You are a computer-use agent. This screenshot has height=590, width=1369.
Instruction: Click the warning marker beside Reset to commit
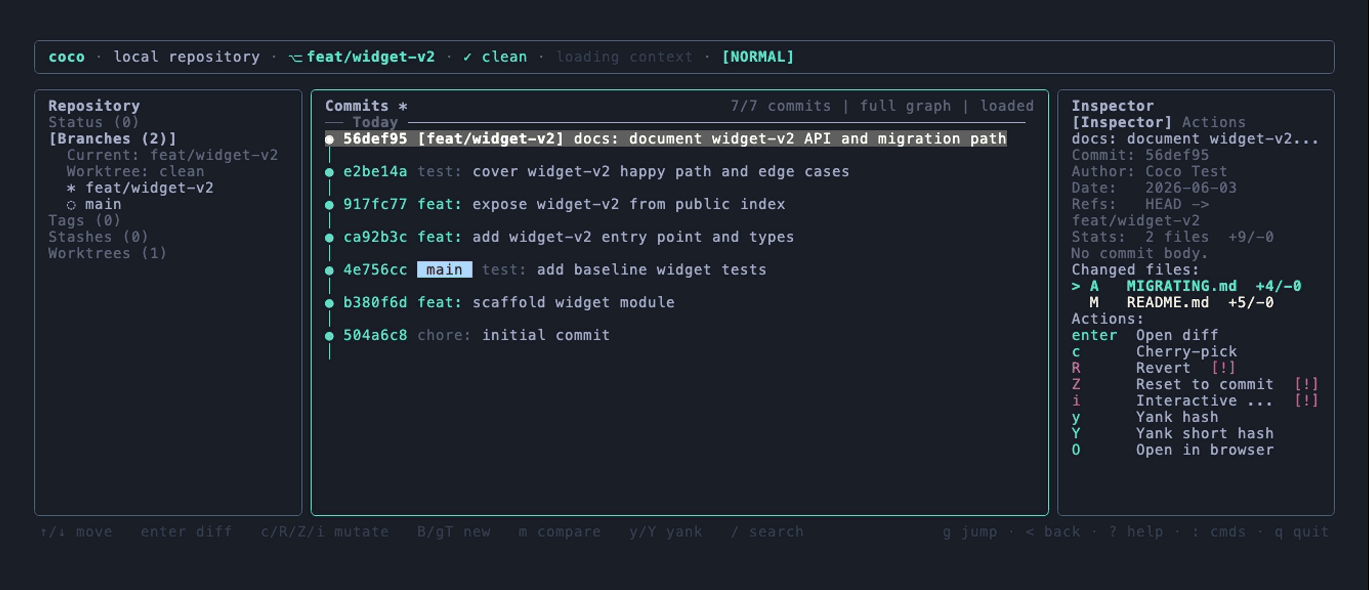click(x=1306, y=384)
